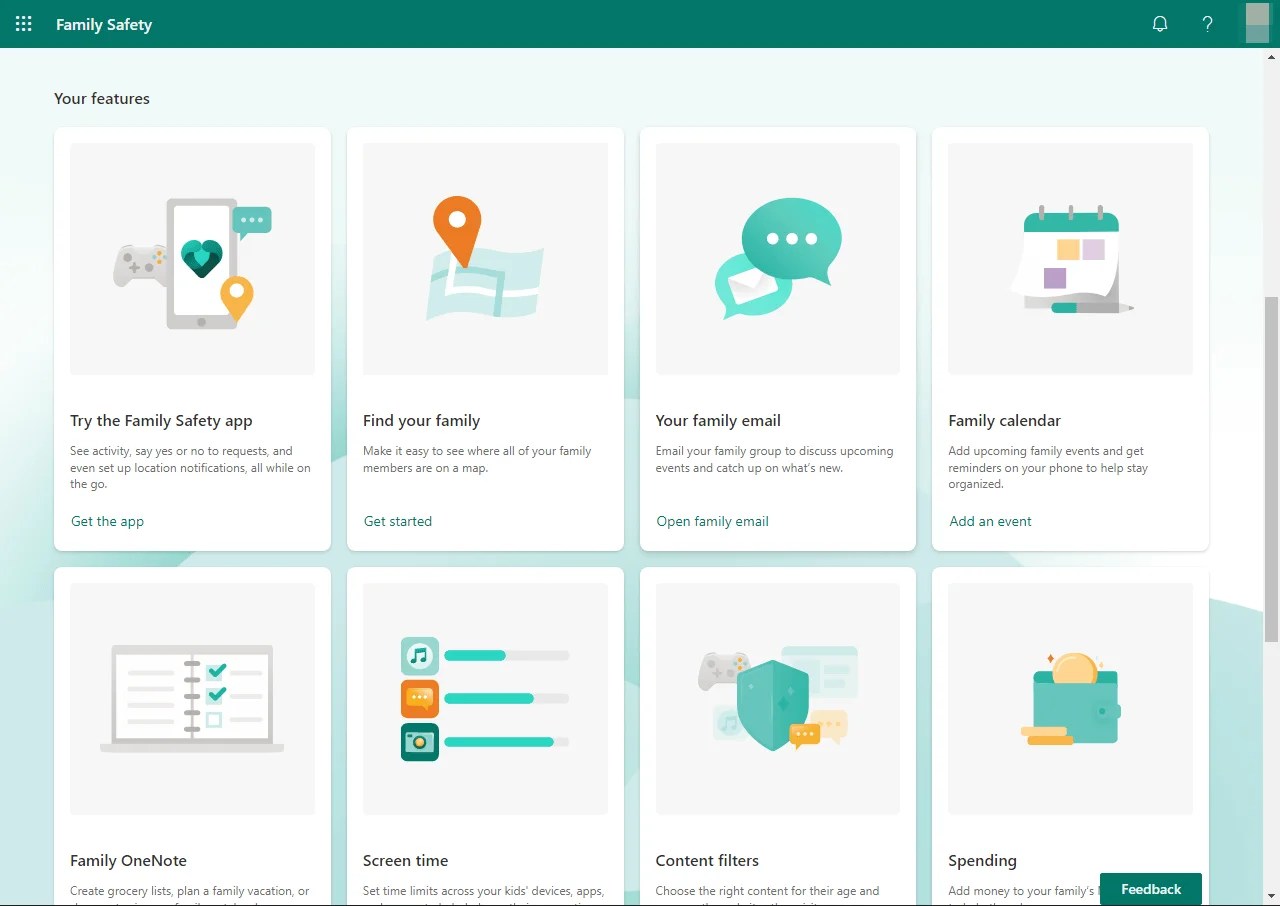
Task: Click the chat bubble illustration on Your family email
Action: [x=777, y=258]
